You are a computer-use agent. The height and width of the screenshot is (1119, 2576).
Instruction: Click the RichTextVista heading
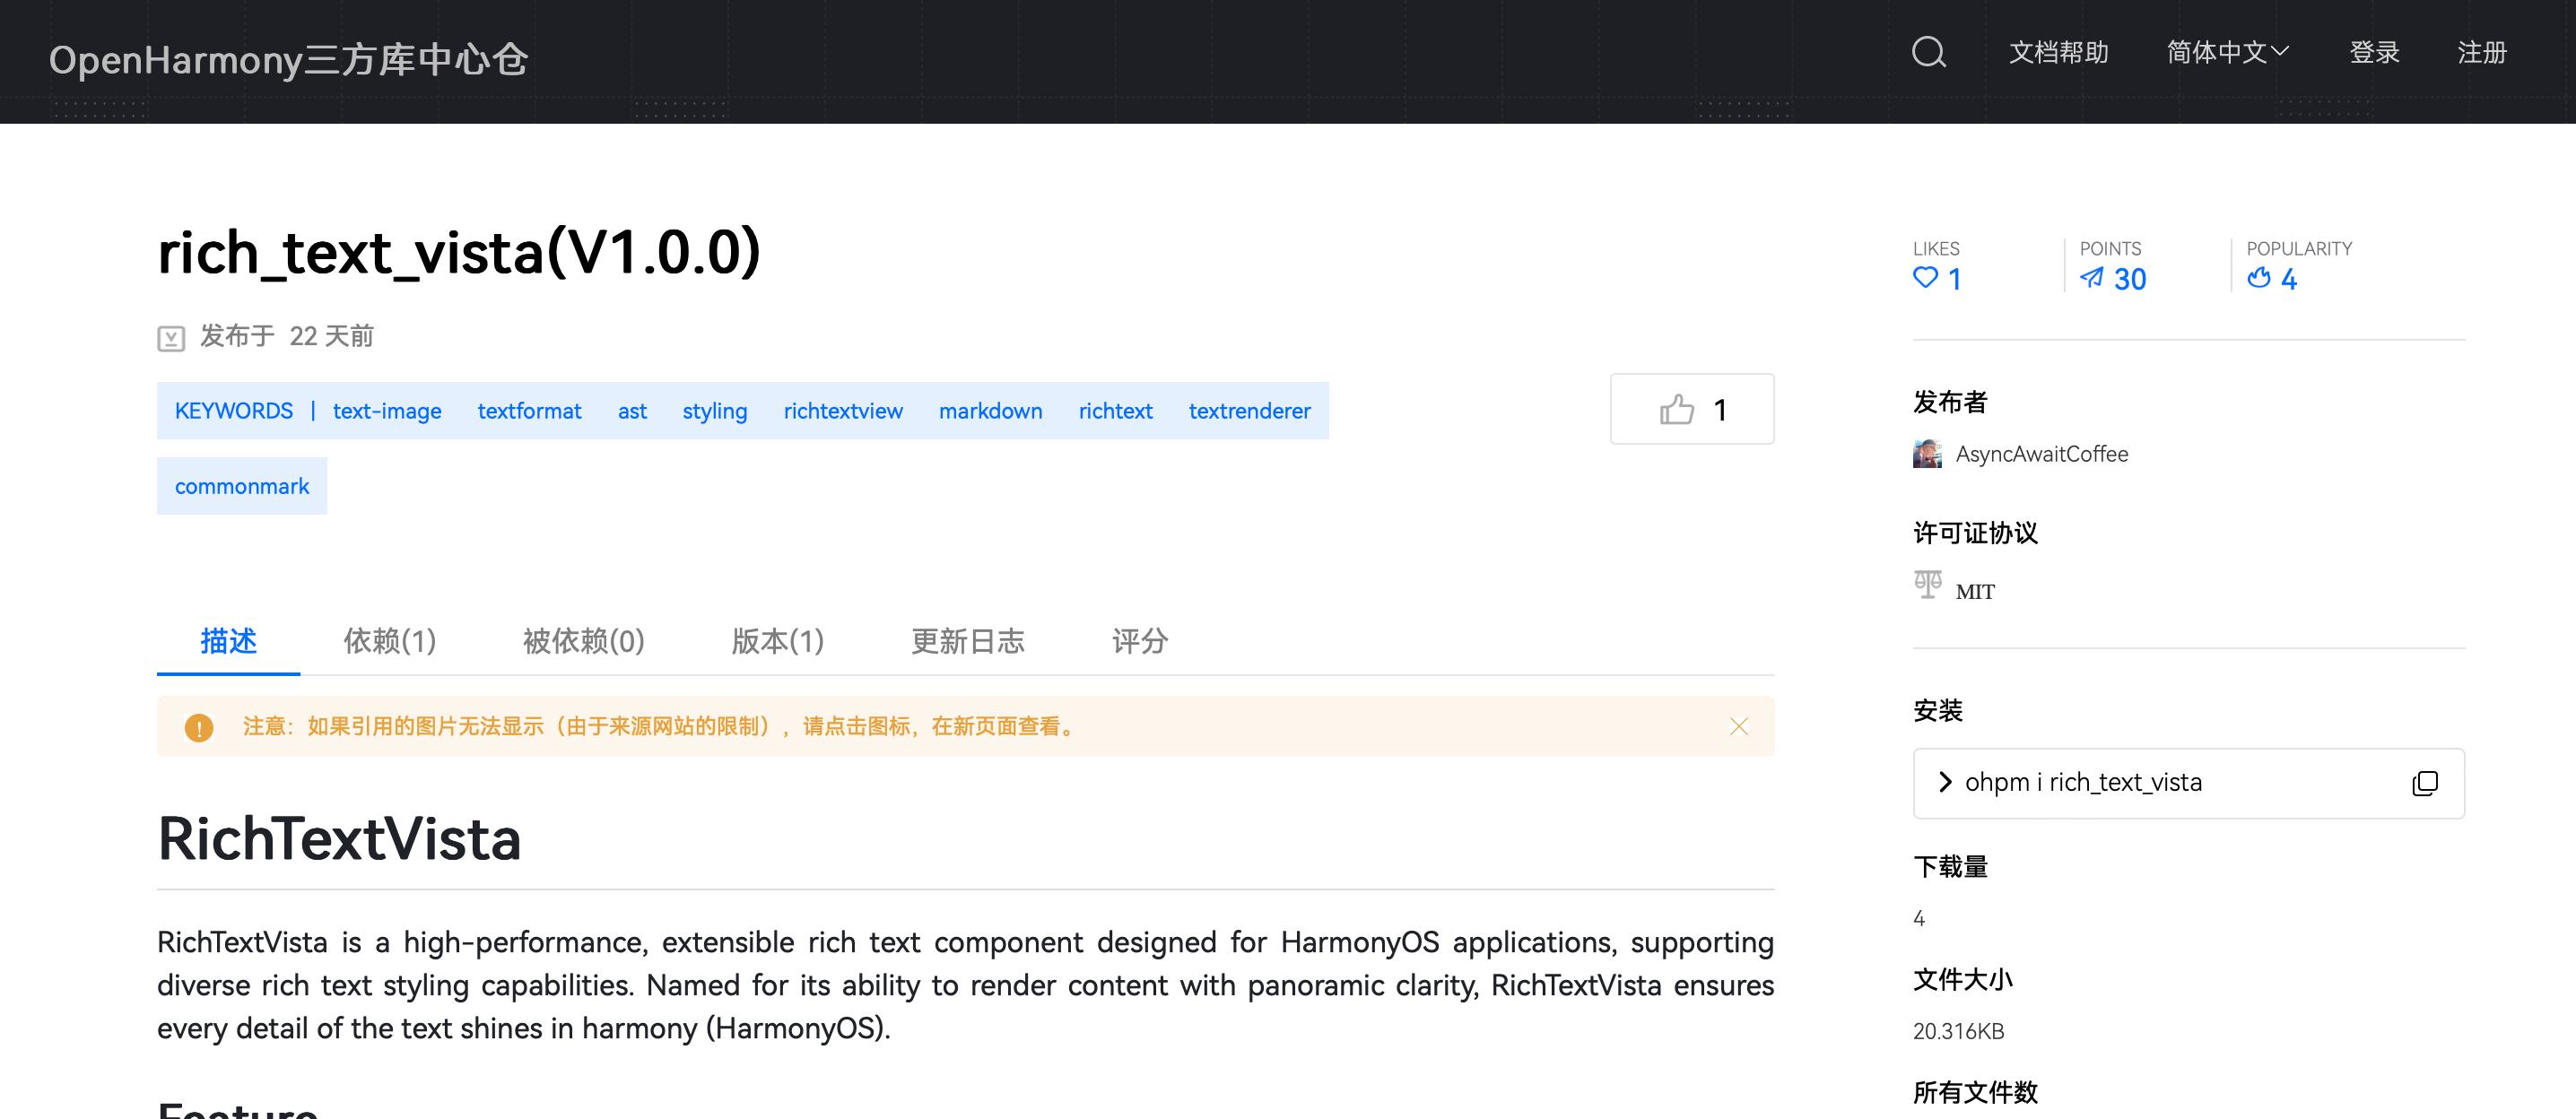[340, 839]
